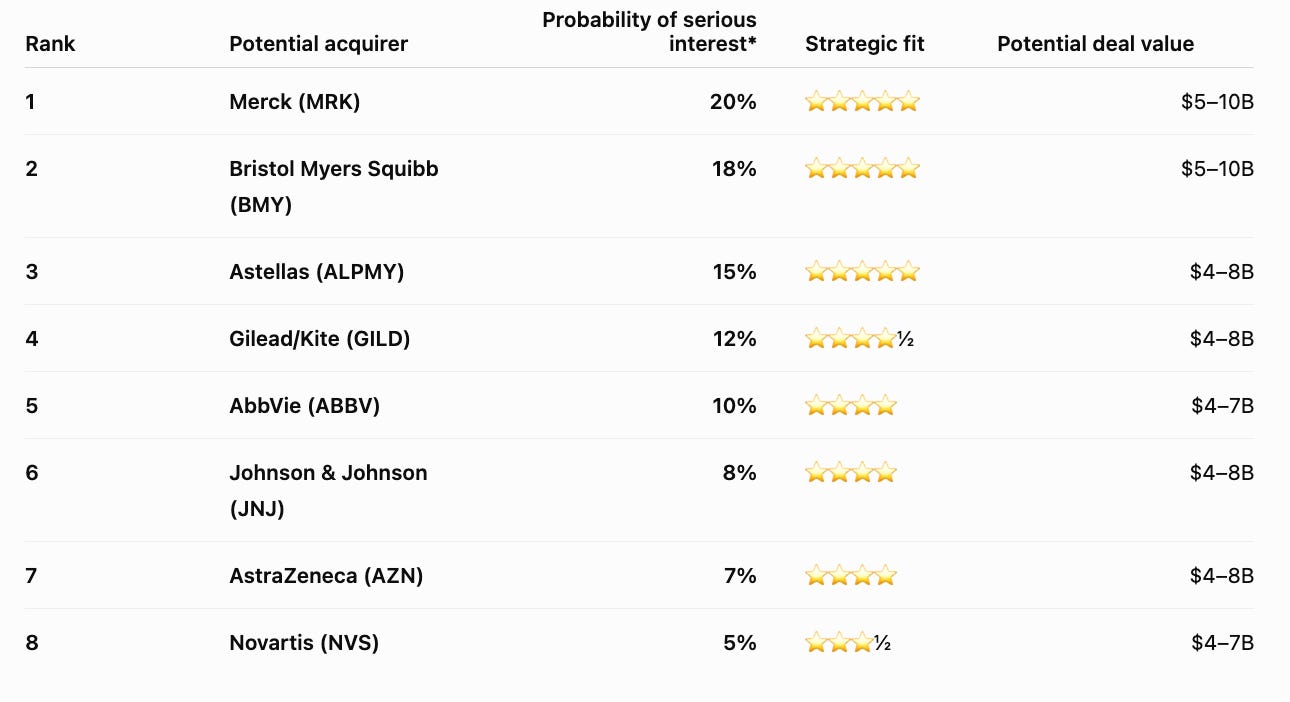Click the Rank column header
The image size is (1290, 702).
point(50,44)
